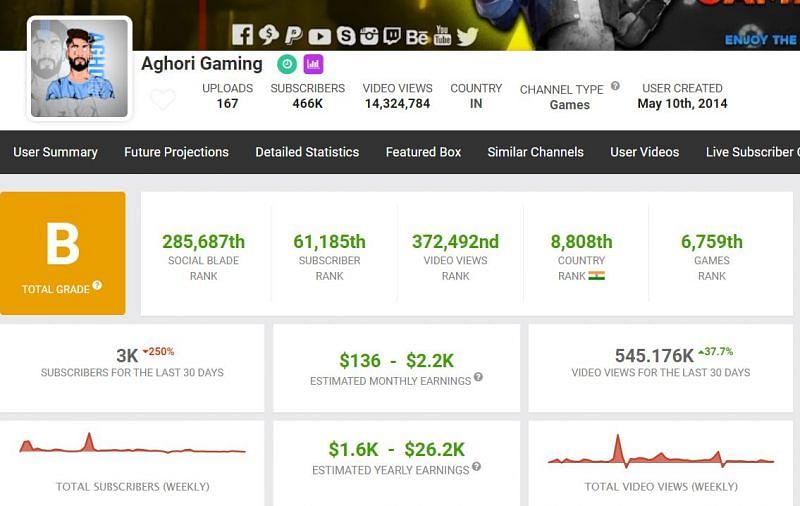Open the Detailed Statistics tab
The width and height of the screenshot is (800, 506).
tap(307, 152)
